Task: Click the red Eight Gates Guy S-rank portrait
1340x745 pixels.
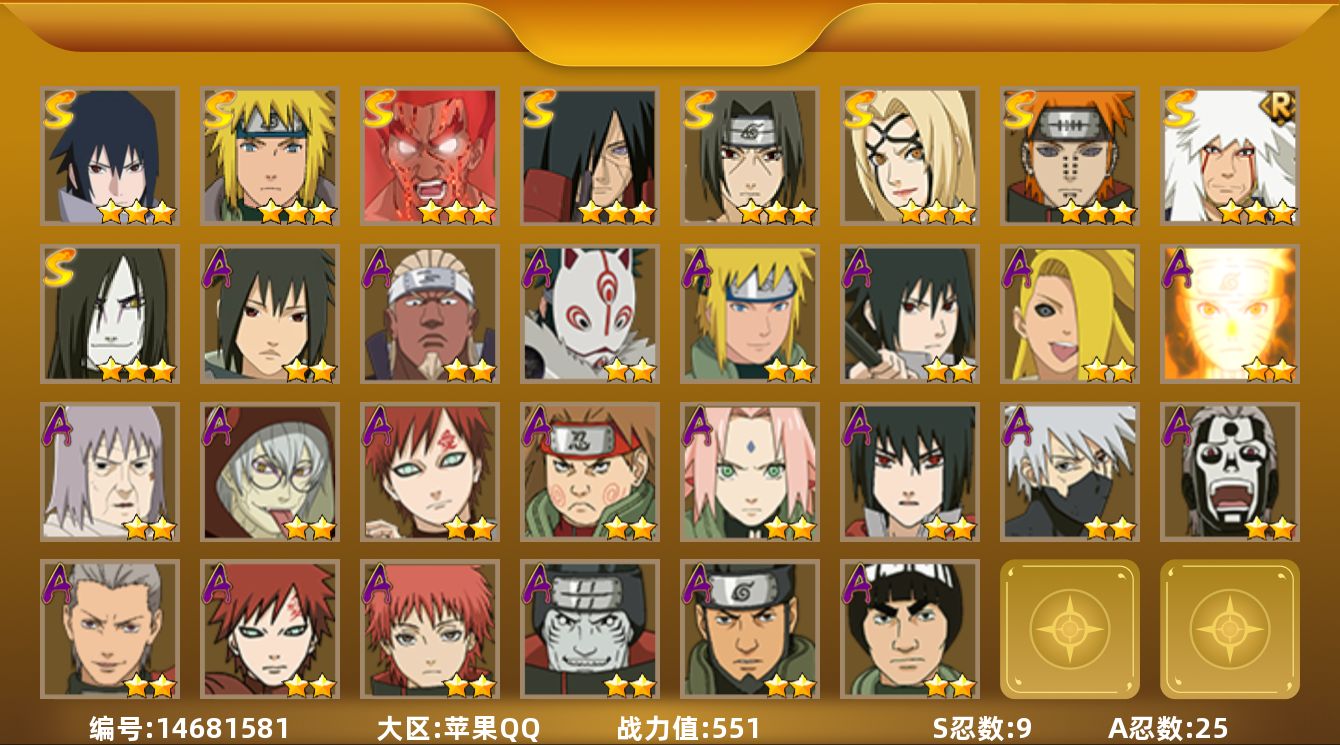Action: click(429, 156)
